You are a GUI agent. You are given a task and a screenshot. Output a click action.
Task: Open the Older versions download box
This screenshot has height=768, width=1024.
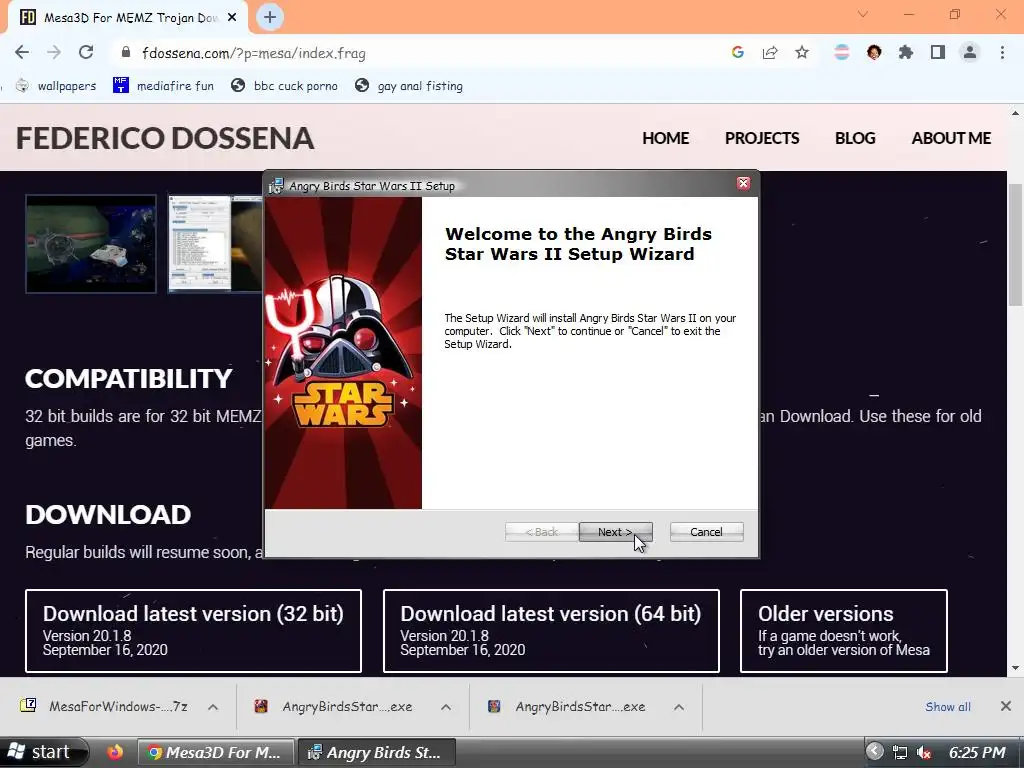[x=844, y=631]
